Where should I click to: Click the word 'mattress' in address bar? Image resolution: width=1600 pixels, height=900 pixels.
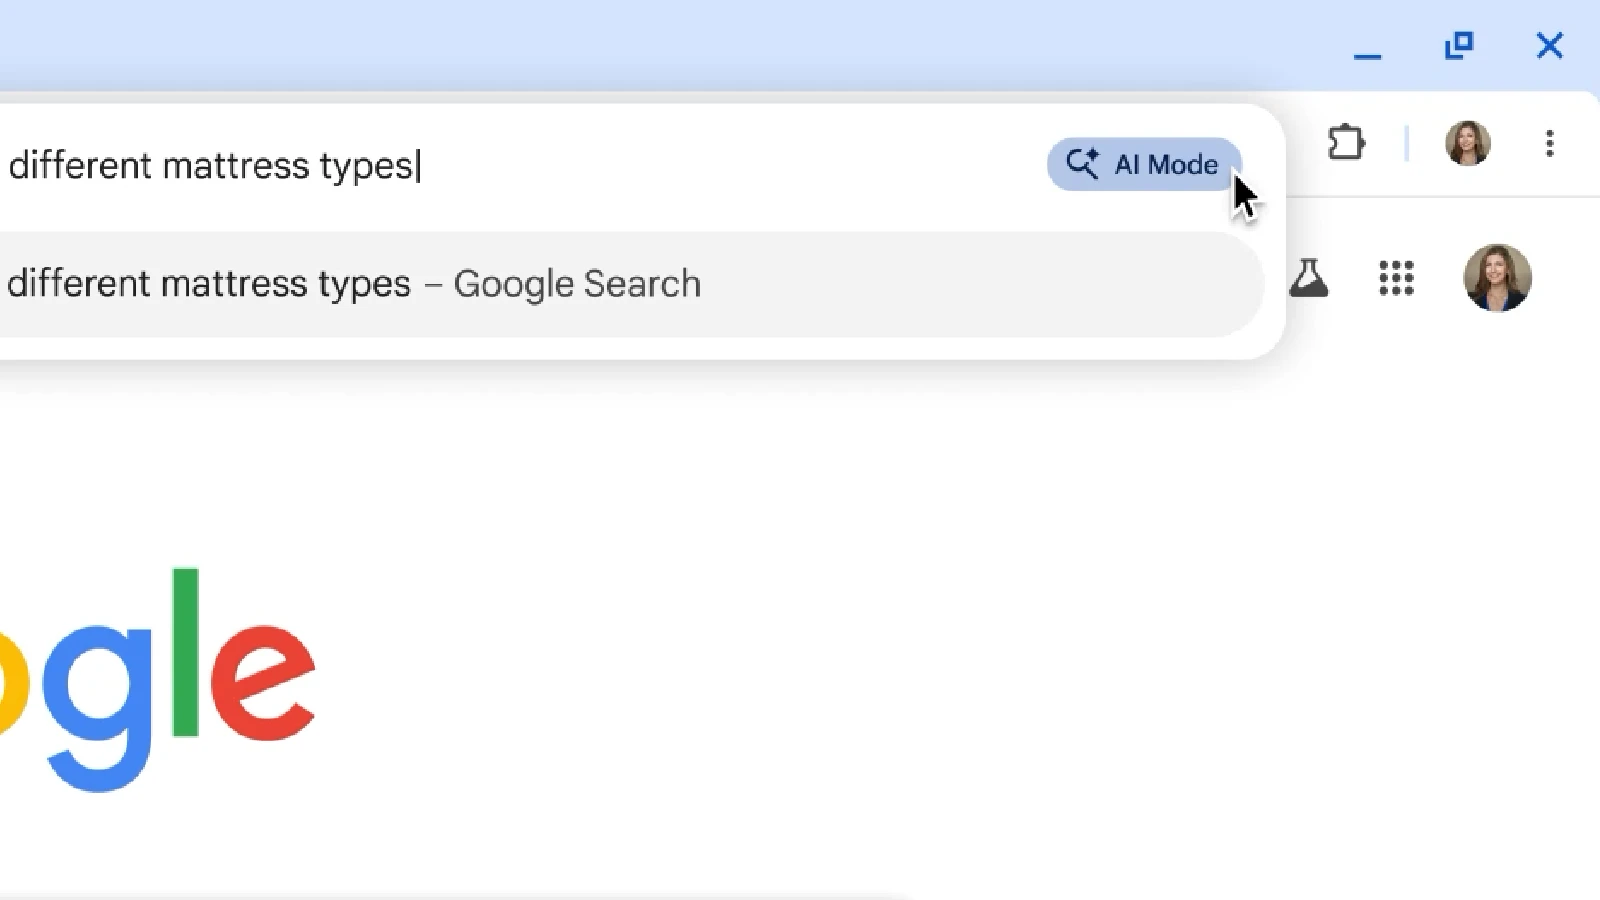(236, 165)
